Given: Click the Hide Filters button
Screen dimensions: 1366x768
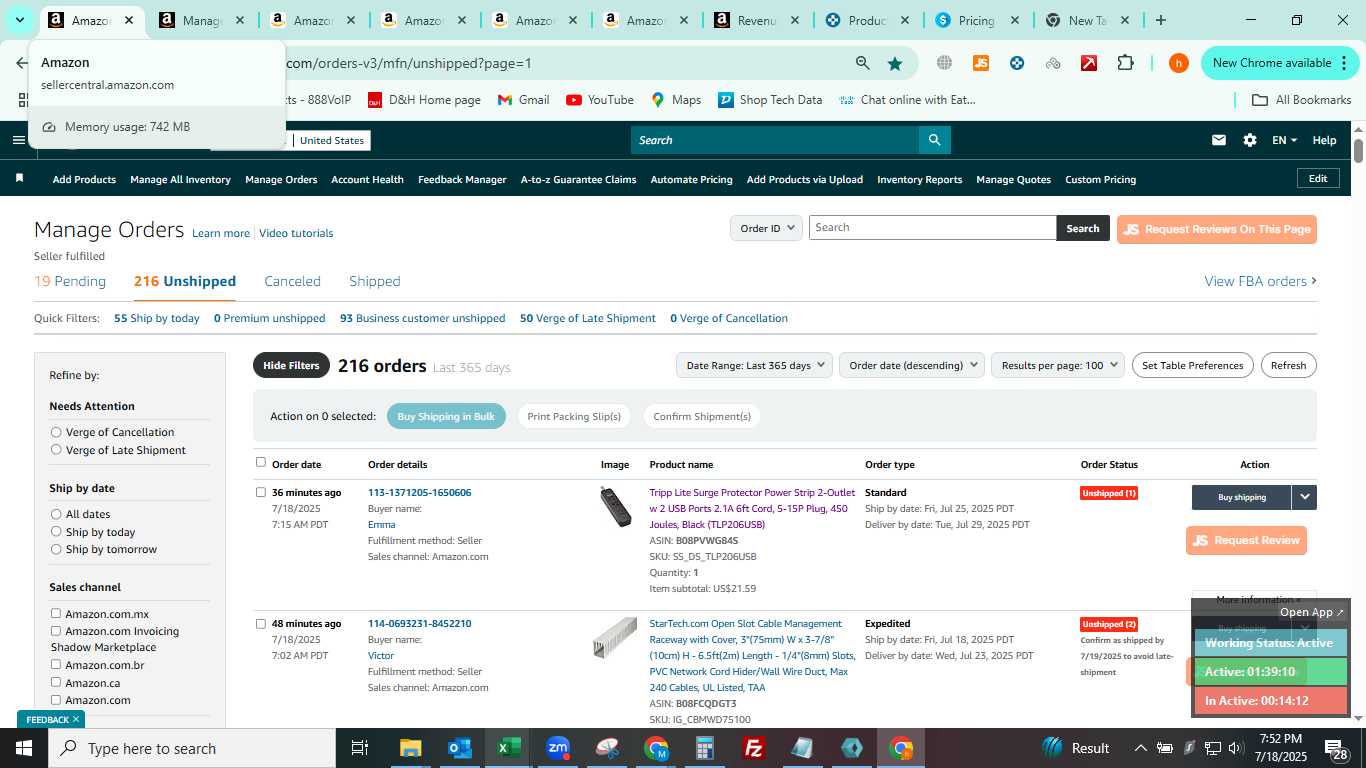Looking at the screenshot, I should (x=291, y=365).
